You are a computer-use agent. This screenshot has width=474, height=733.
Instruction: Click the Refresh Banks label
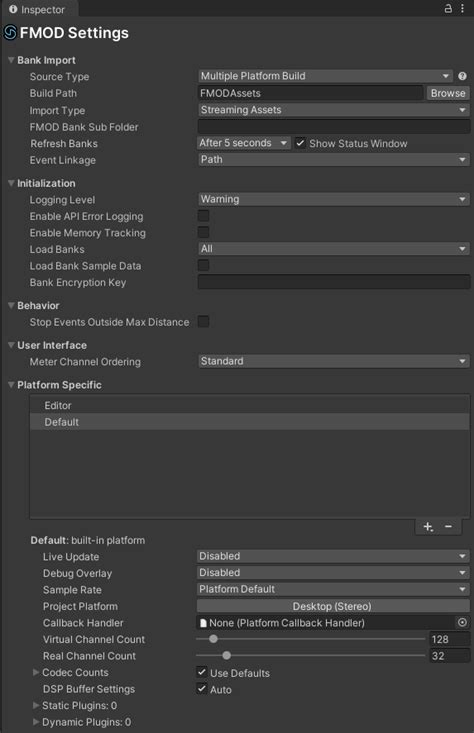tap(64, 144)
